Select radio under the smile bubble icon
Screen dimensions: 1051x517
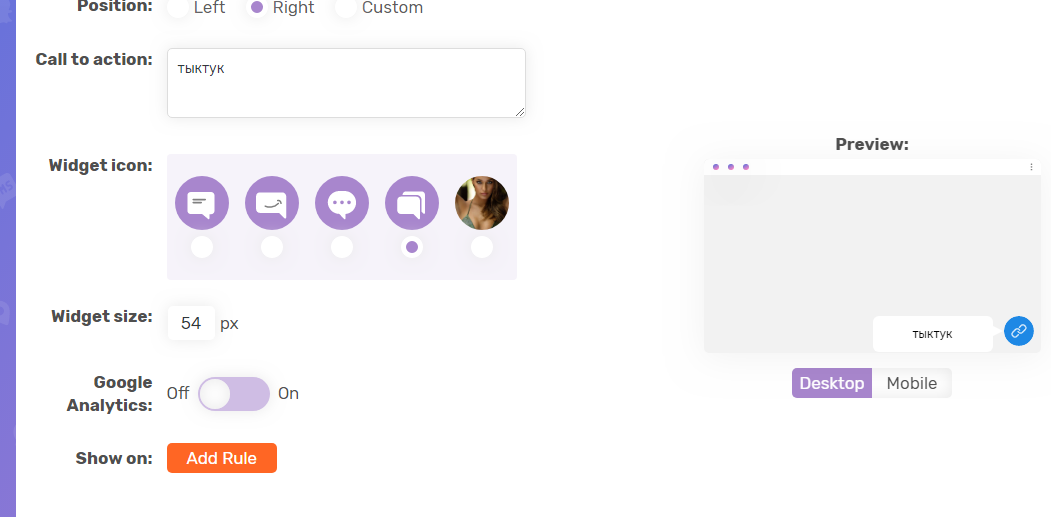(x=272, y=247)
